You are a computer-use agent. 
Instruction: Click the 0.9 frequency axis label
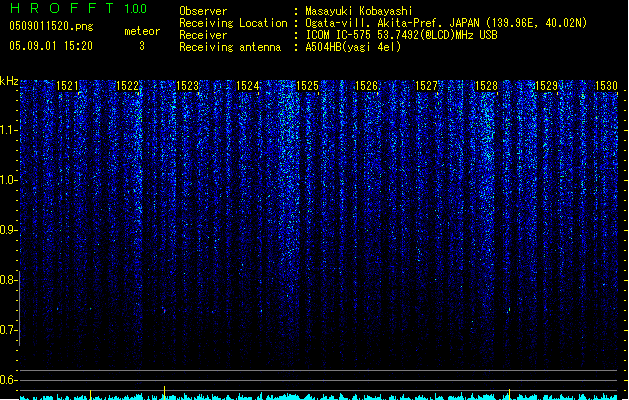9,230
